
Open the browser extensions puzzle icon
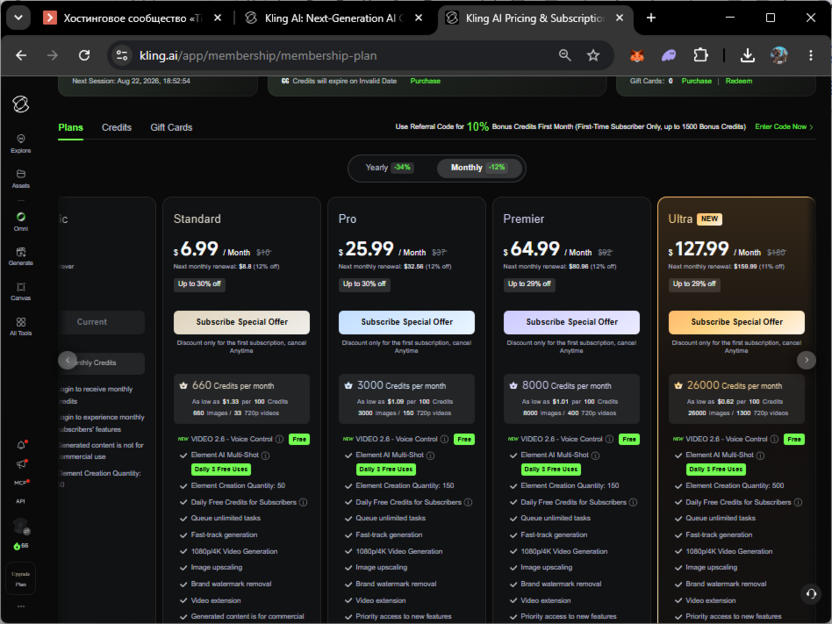(700, 55)
